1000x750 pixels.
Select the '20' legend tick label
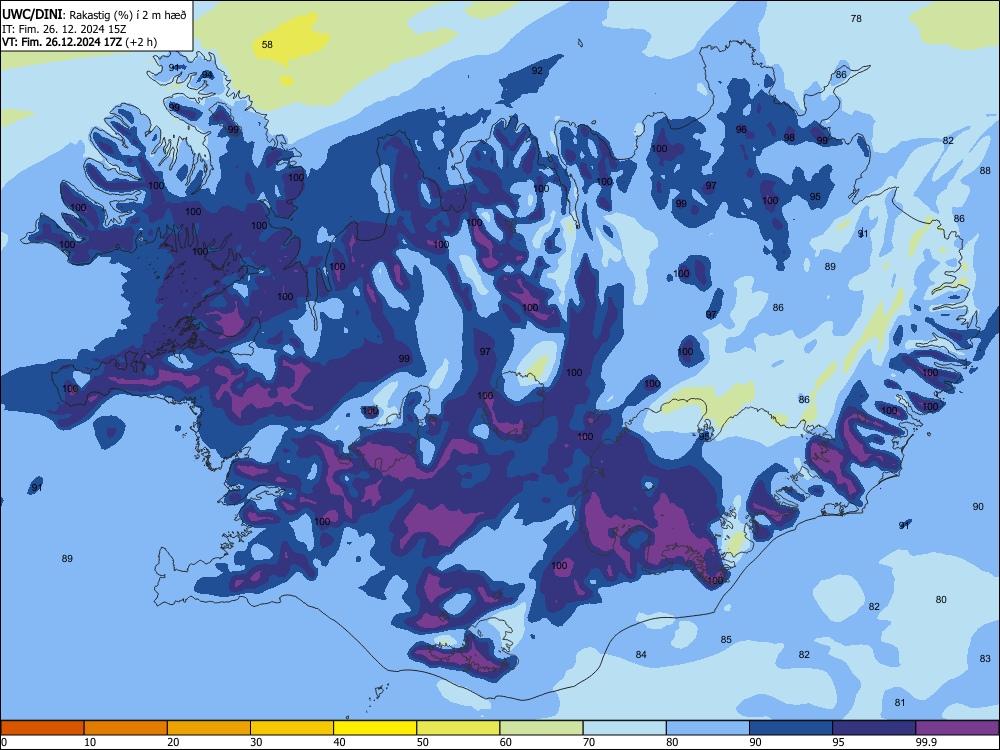(173, 742)
